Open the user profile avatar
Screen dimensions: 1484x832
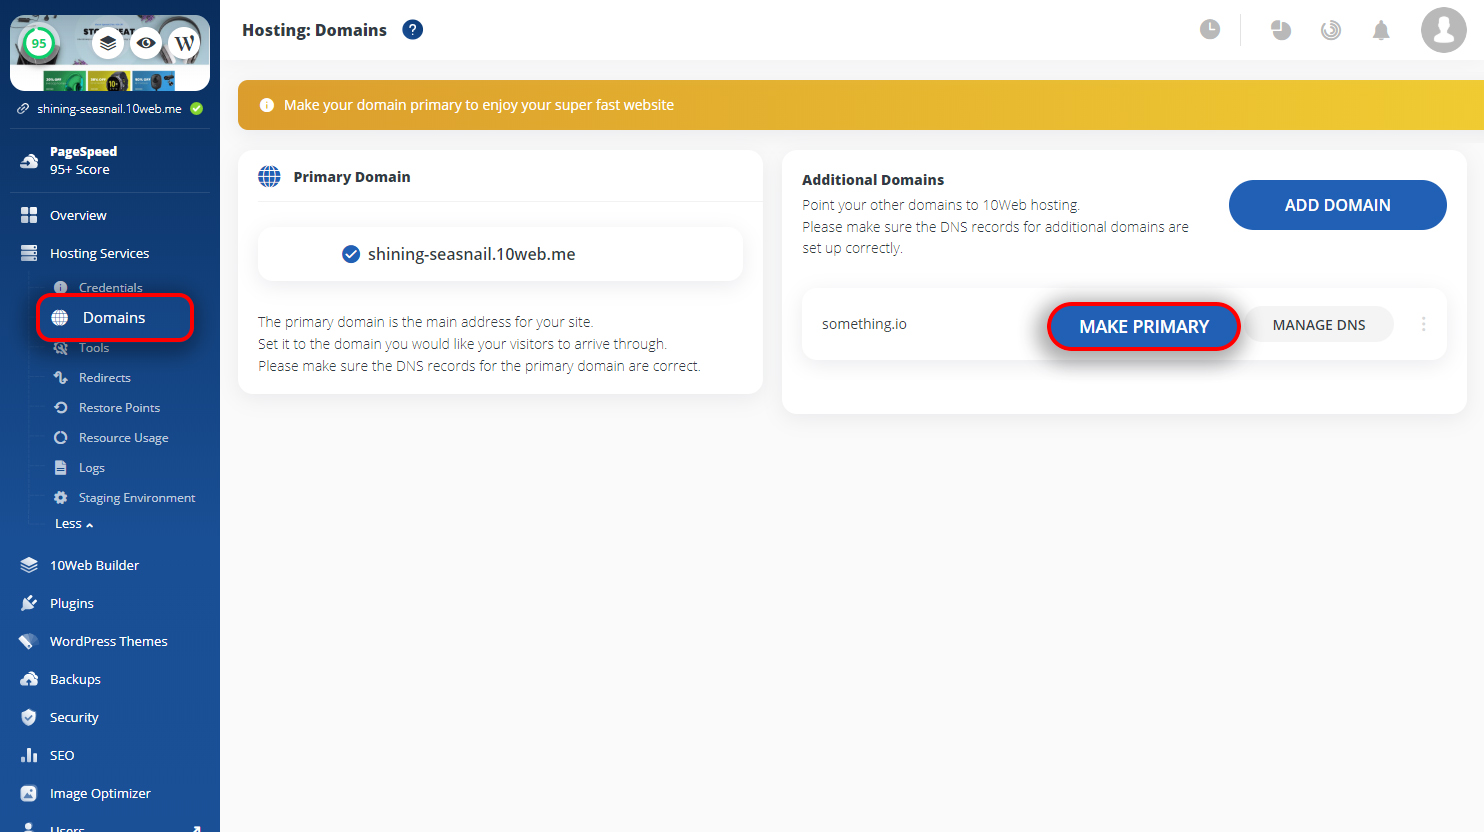pyautogui.click(x=1444, y=30)
